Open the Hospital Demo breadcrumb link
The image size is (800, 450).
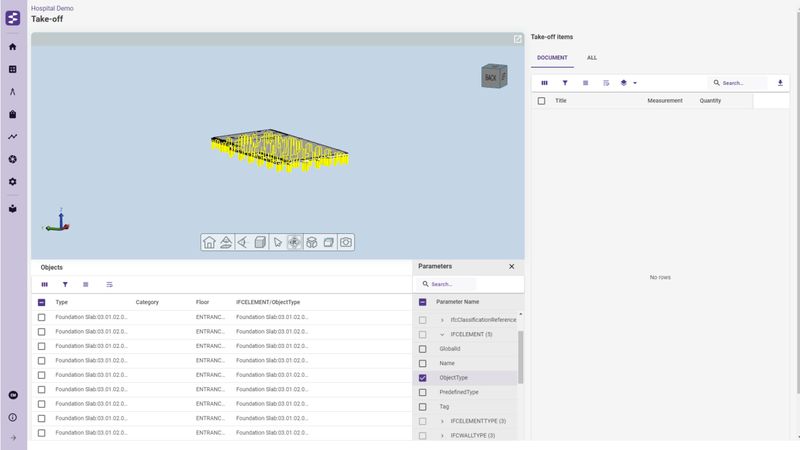point(52,8)
